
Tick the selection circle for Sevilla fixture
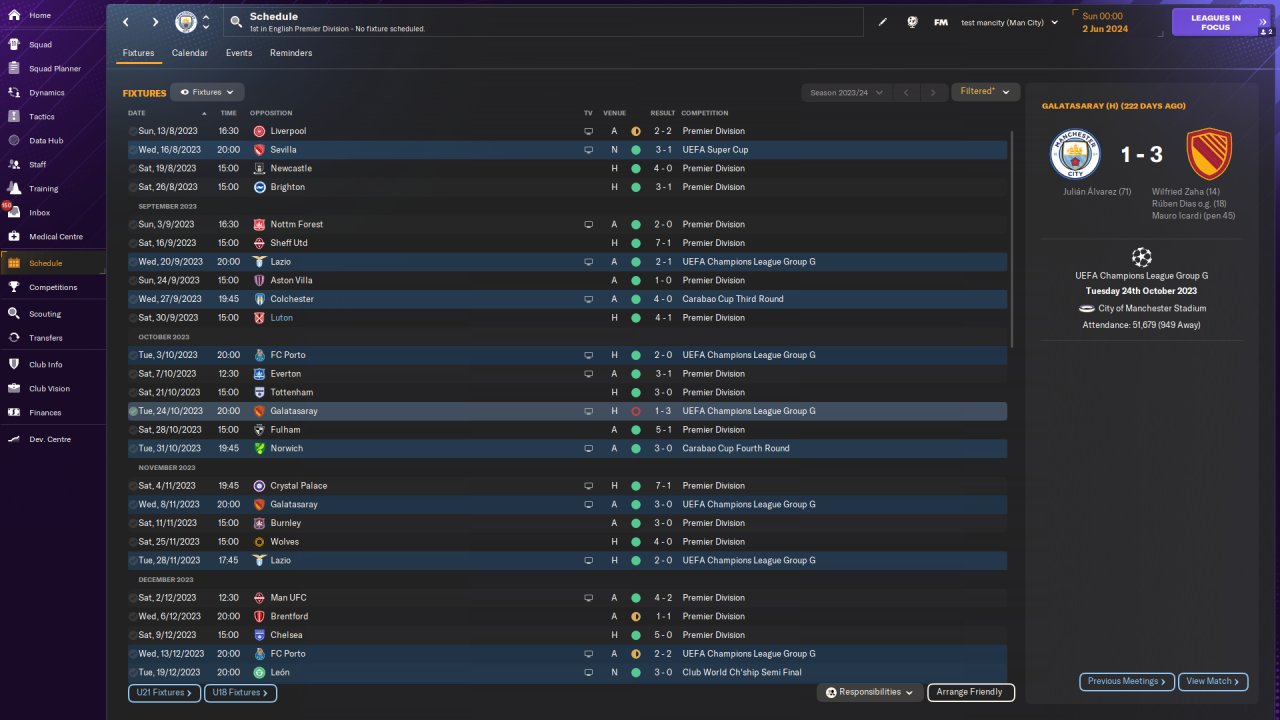click(x=133, y=150)
